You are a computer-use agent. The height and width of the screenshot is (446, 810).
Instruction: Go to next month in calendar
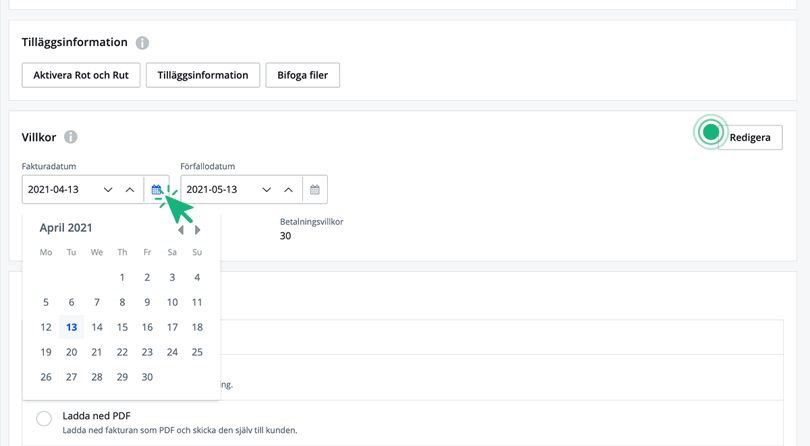(198, 229)
